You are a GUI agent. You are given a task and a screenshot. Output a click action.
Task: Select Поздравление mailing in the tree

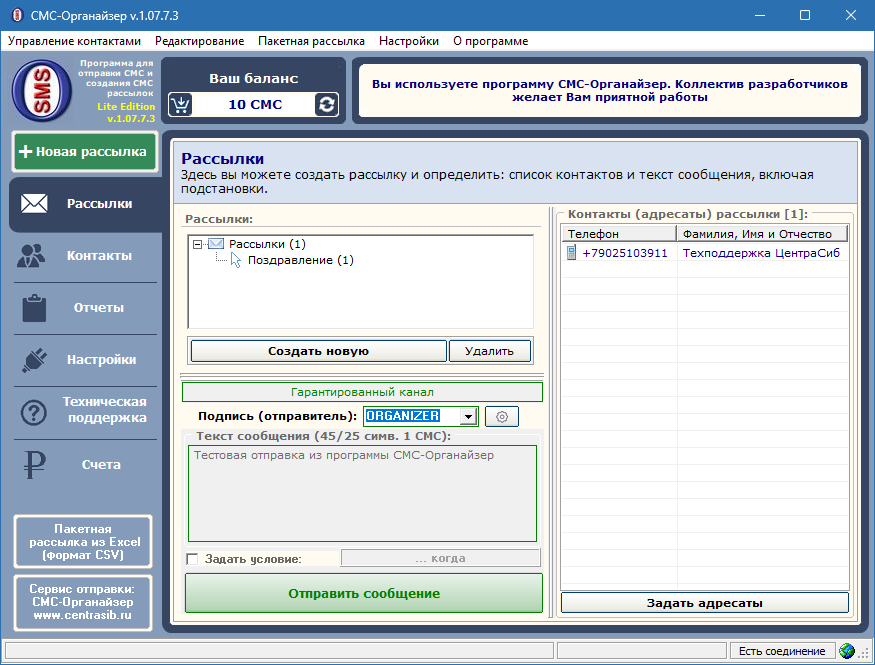(300, 261)
